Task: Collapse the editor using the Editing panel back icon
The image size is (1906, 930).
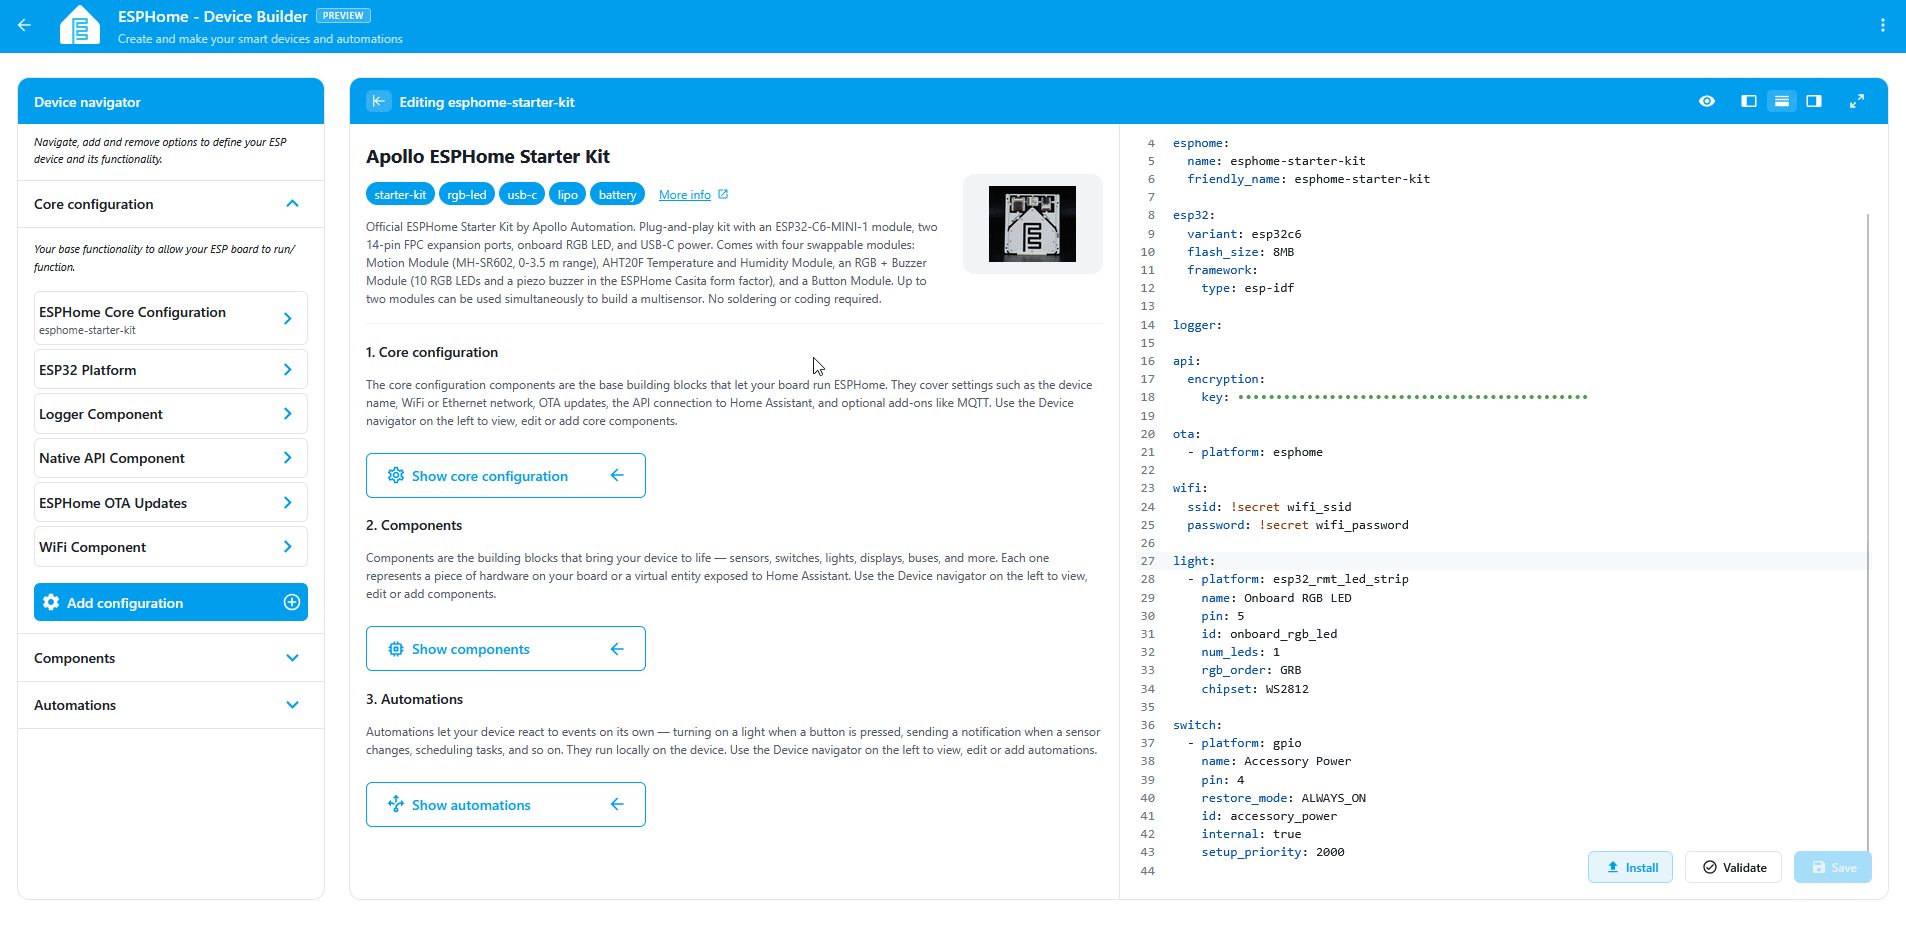Action: (379, 101)
